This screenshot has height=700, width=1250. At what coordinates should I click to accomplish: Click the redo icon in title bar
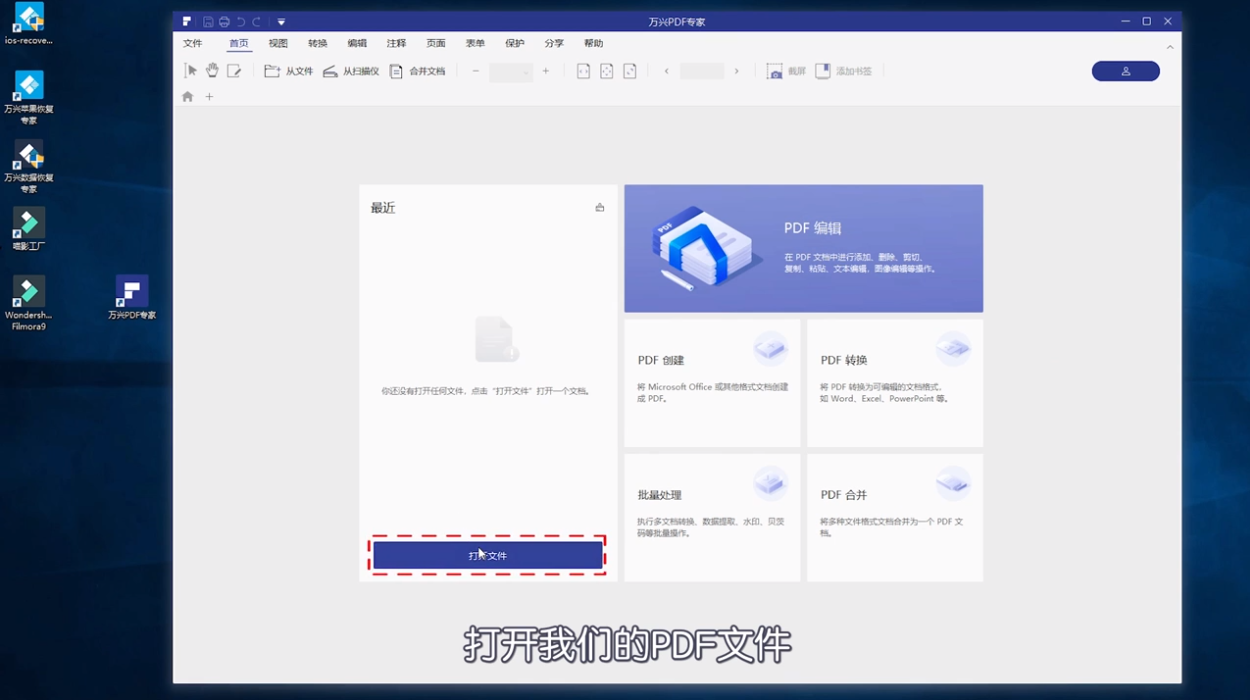pyautogui.click(x=257, y=22)
